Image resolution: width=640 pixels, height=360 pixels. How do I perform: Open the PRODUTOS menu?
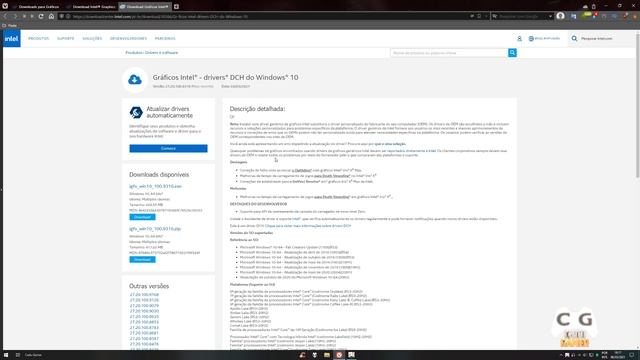pos(38,38)
